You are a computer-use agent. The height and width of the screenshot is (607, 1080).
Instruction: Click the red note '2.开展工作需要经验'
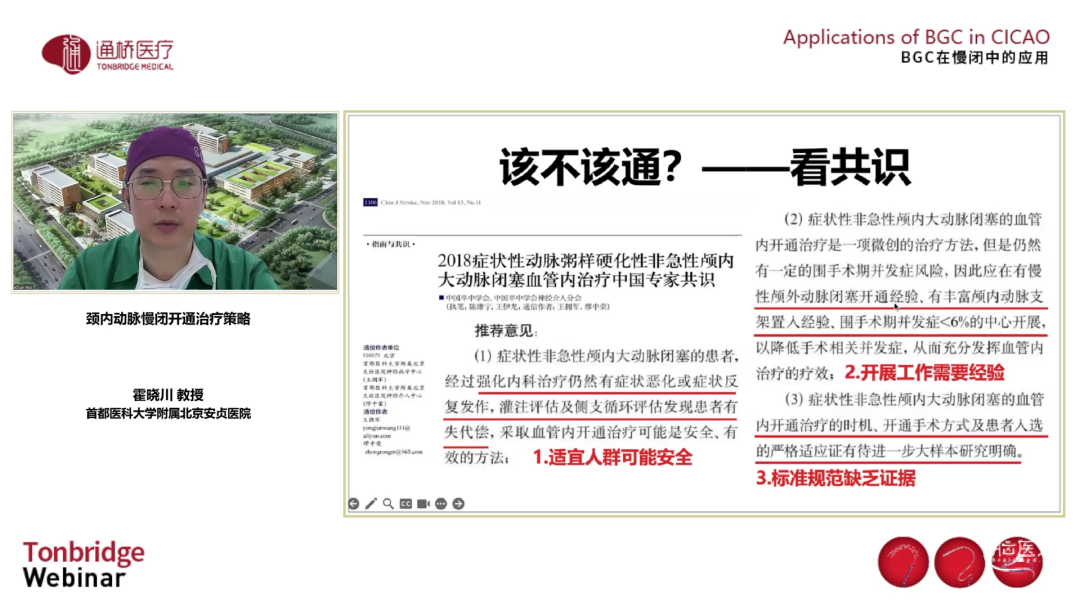[x=924, y=373]
